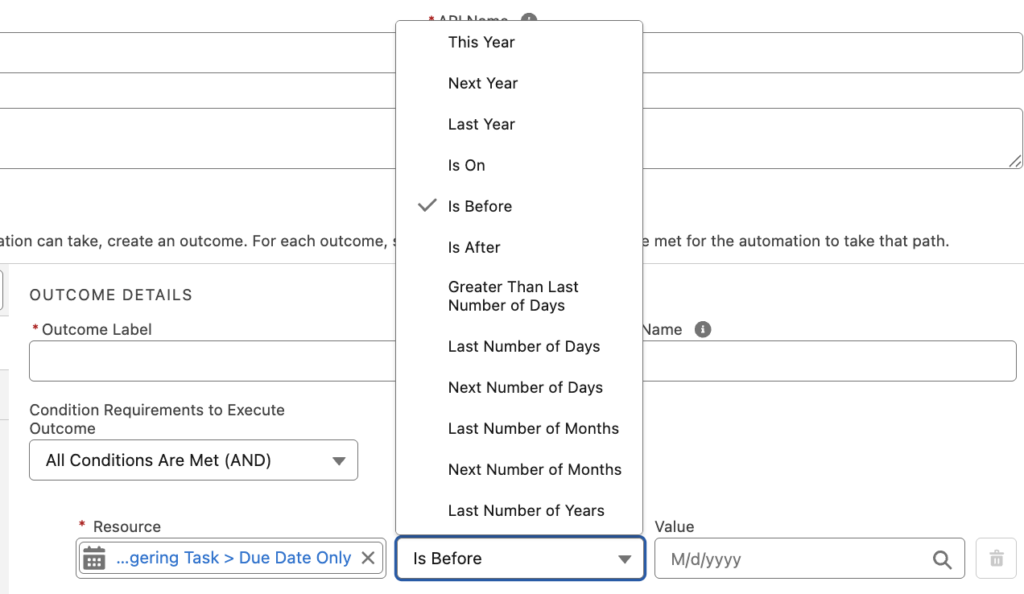Image resolution: width=1024 pixels, height=594 pixels.
Task: Choose the Last Year operator
Action: click(482, 124)
